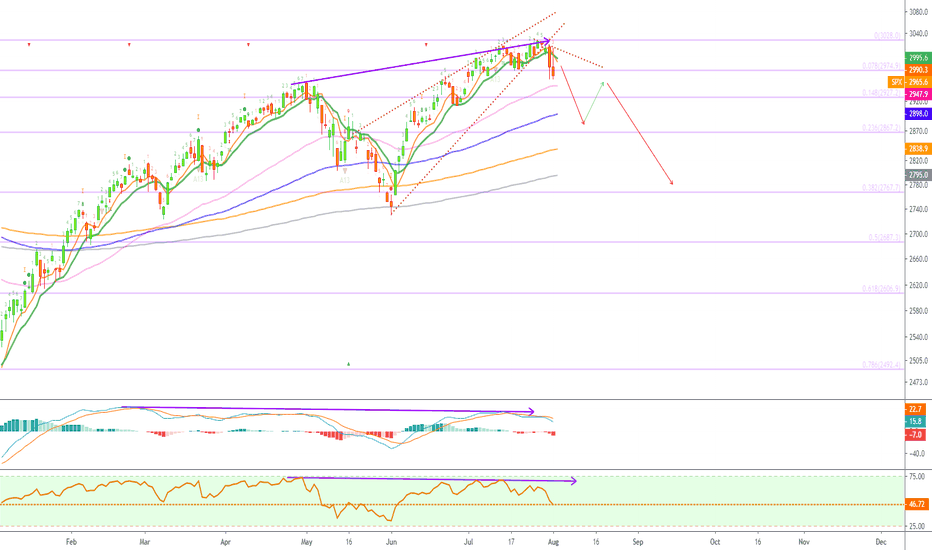932x550 pixels.
Task: Select the 0.786(2492.4) Fibonacci level label
Action: point(882,364)
